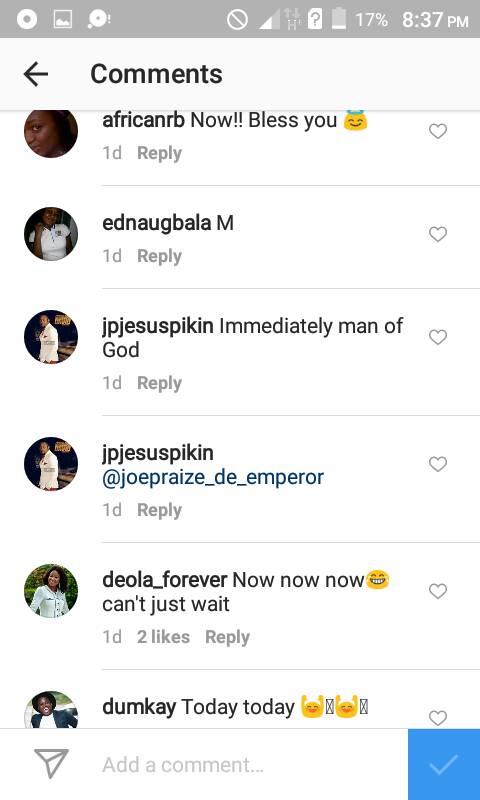This screenshot has height=800, width=480.
Task: Post the comment with the blue checkmark
Action: coord(444,764)
